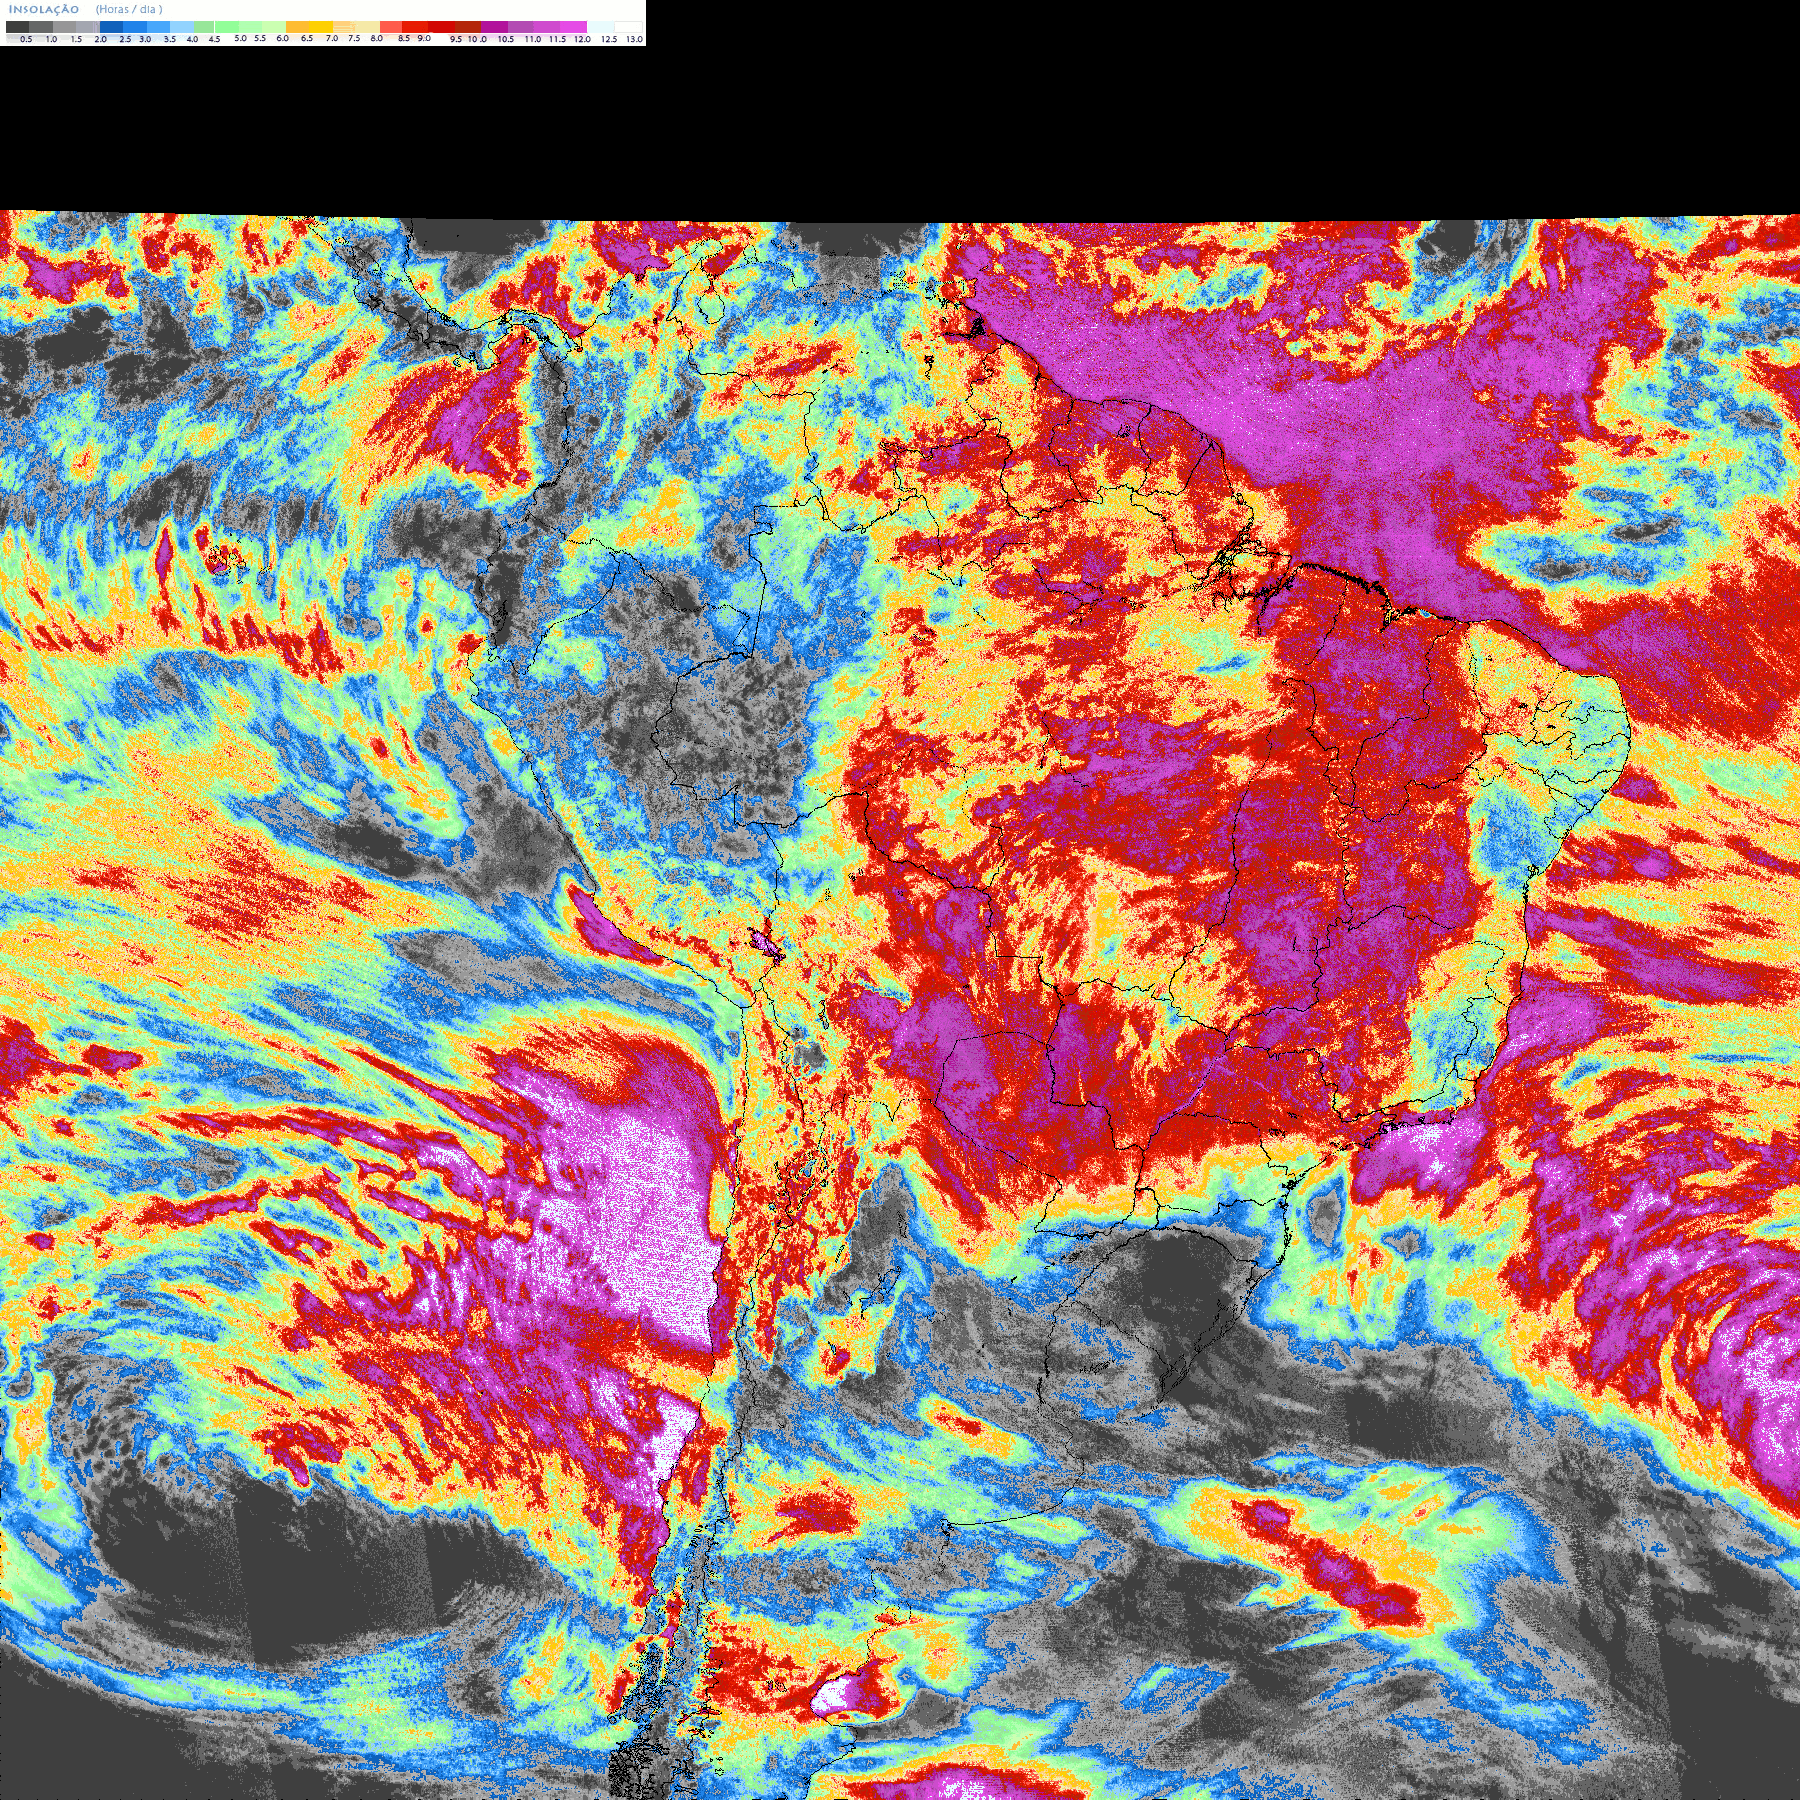1800x1800 pixels.
Task: Click the 'Insolação' legend title
Action: [44, 9]
